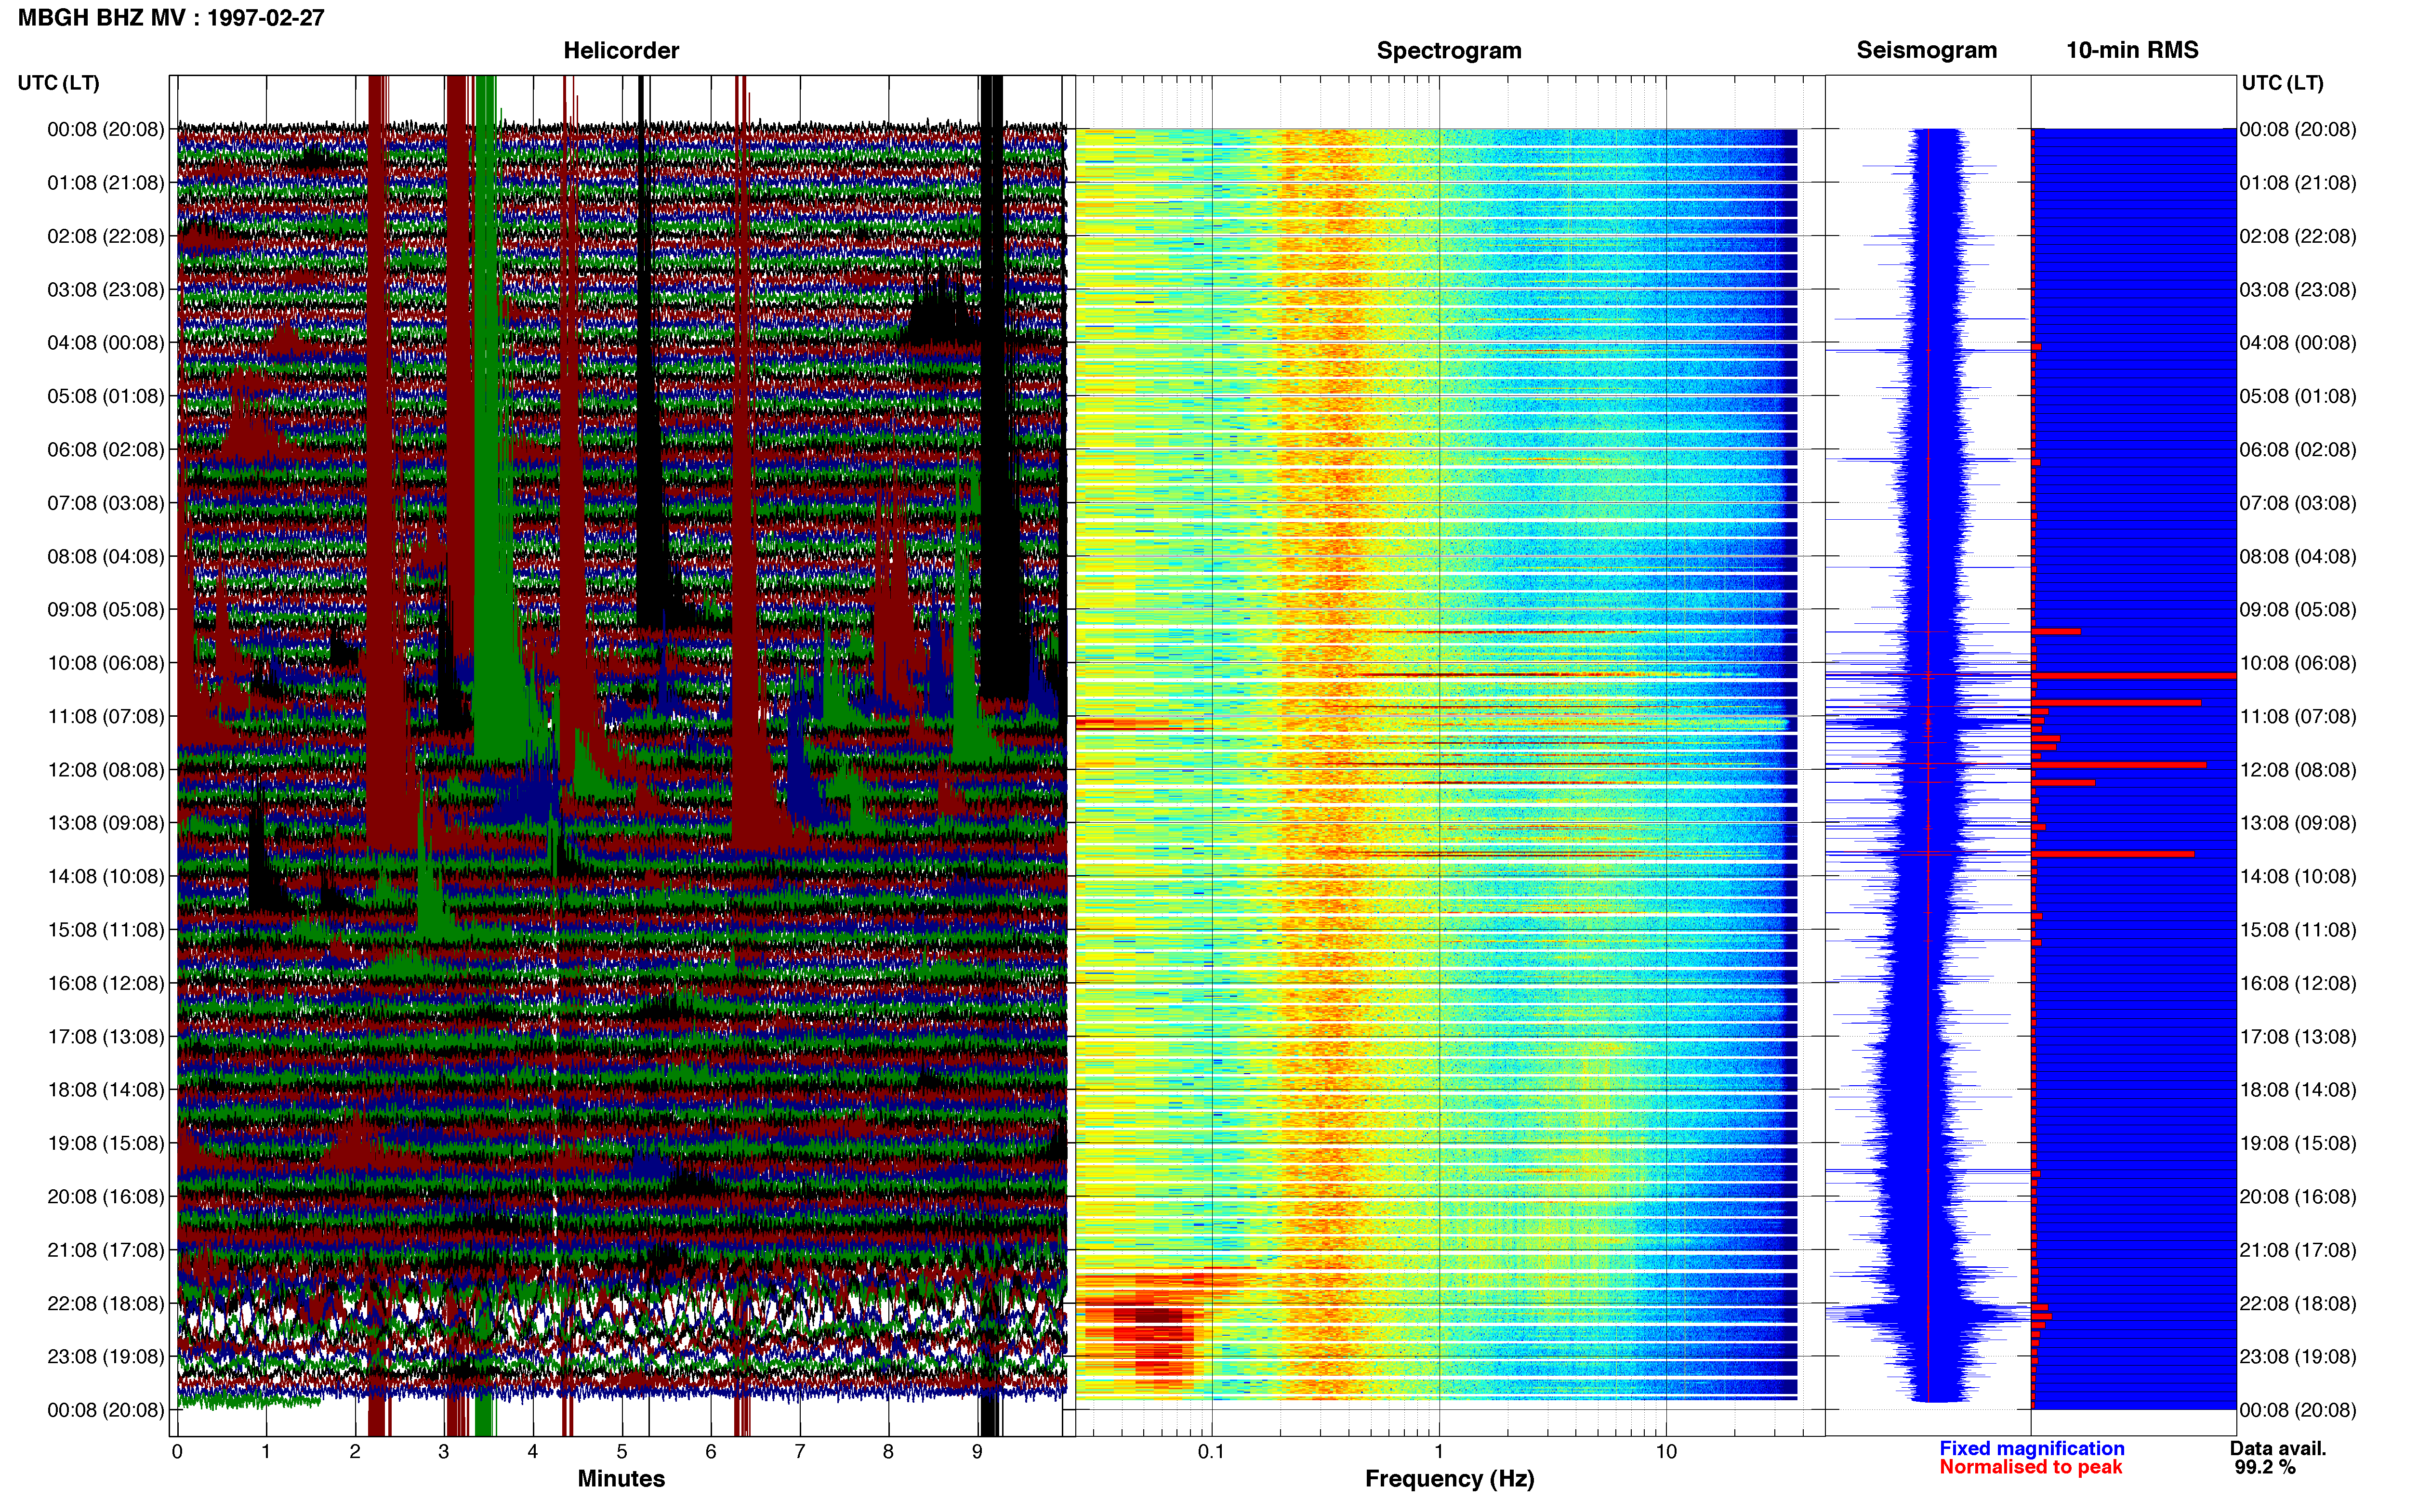This screenshot has width=2418, height=1512.
Task: Click the red 'Normalised to peak' legend text
Action: 2030,1467
